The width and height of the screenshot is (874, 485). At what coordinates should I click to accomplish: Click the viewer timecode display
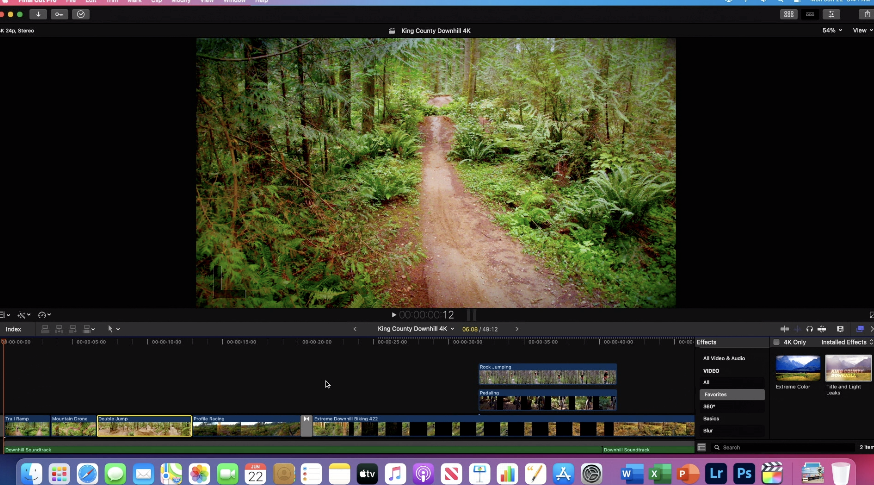click(x=426, y=315)
